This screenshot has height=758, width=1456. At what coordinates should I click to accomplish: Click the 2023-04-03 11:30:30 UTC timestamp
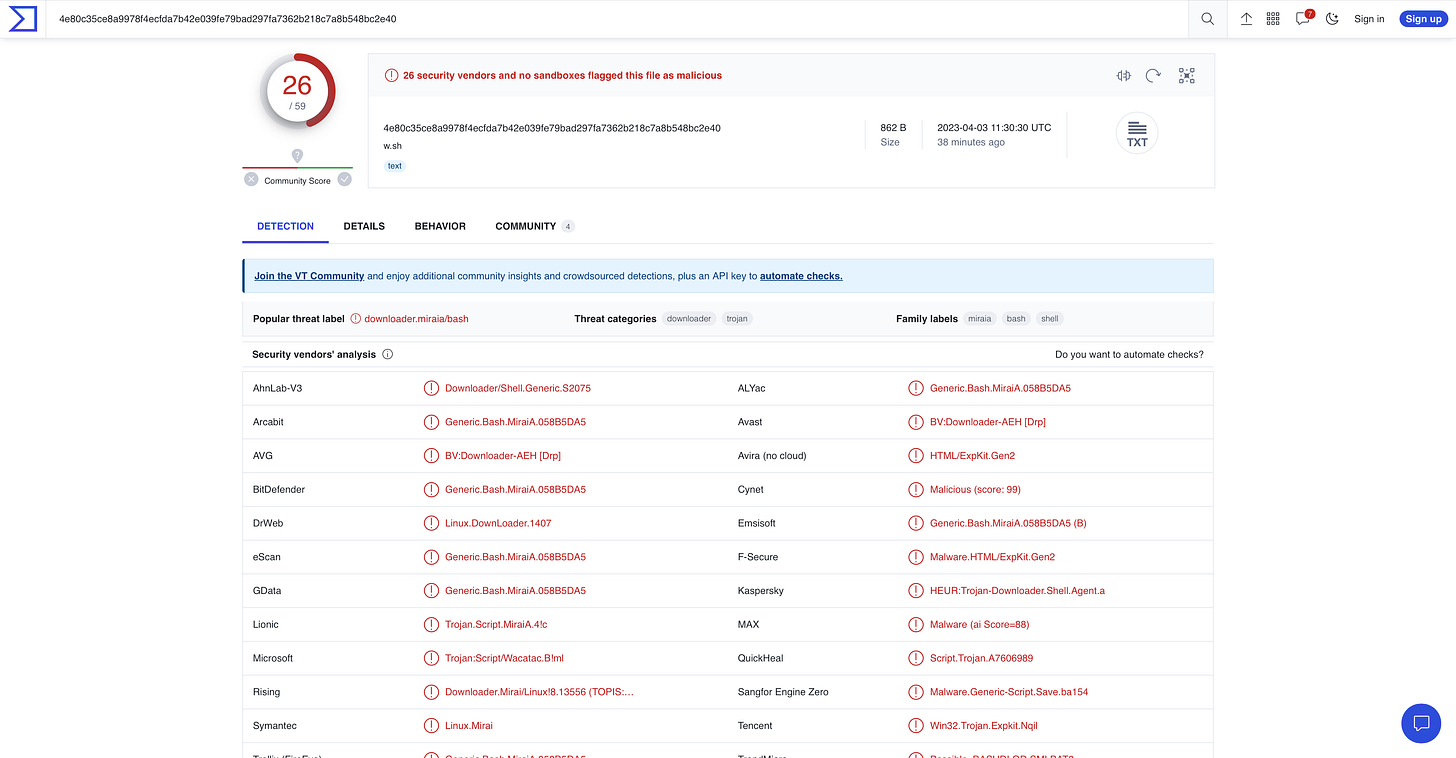pyautogui.click(x=994, y=128)
